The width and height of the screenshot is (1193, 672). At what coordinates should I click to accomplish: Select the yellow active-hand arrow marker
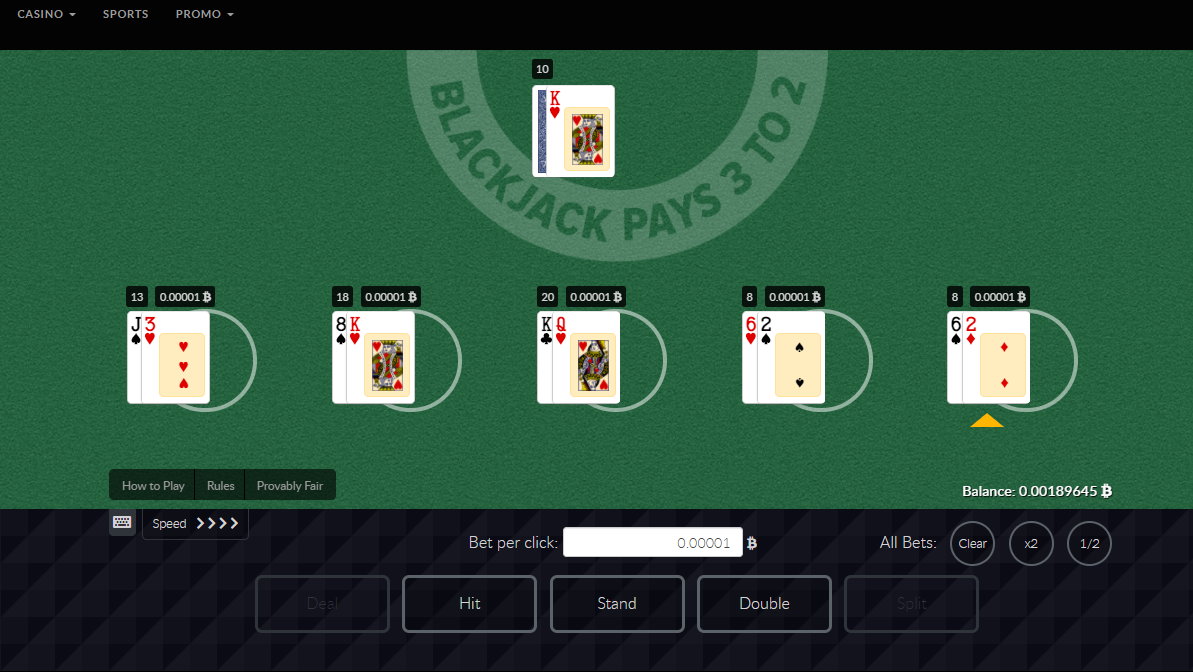[x=987, y=421]
